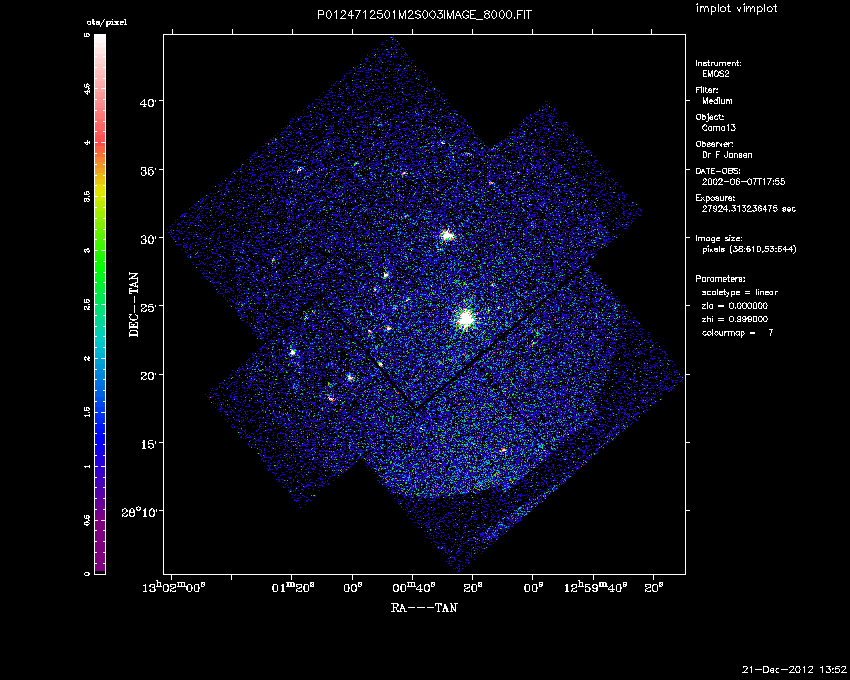This screenshot has width=850, height=680.
Task: Click RA tick label 12h59m40s
Action: click(596, 587)
